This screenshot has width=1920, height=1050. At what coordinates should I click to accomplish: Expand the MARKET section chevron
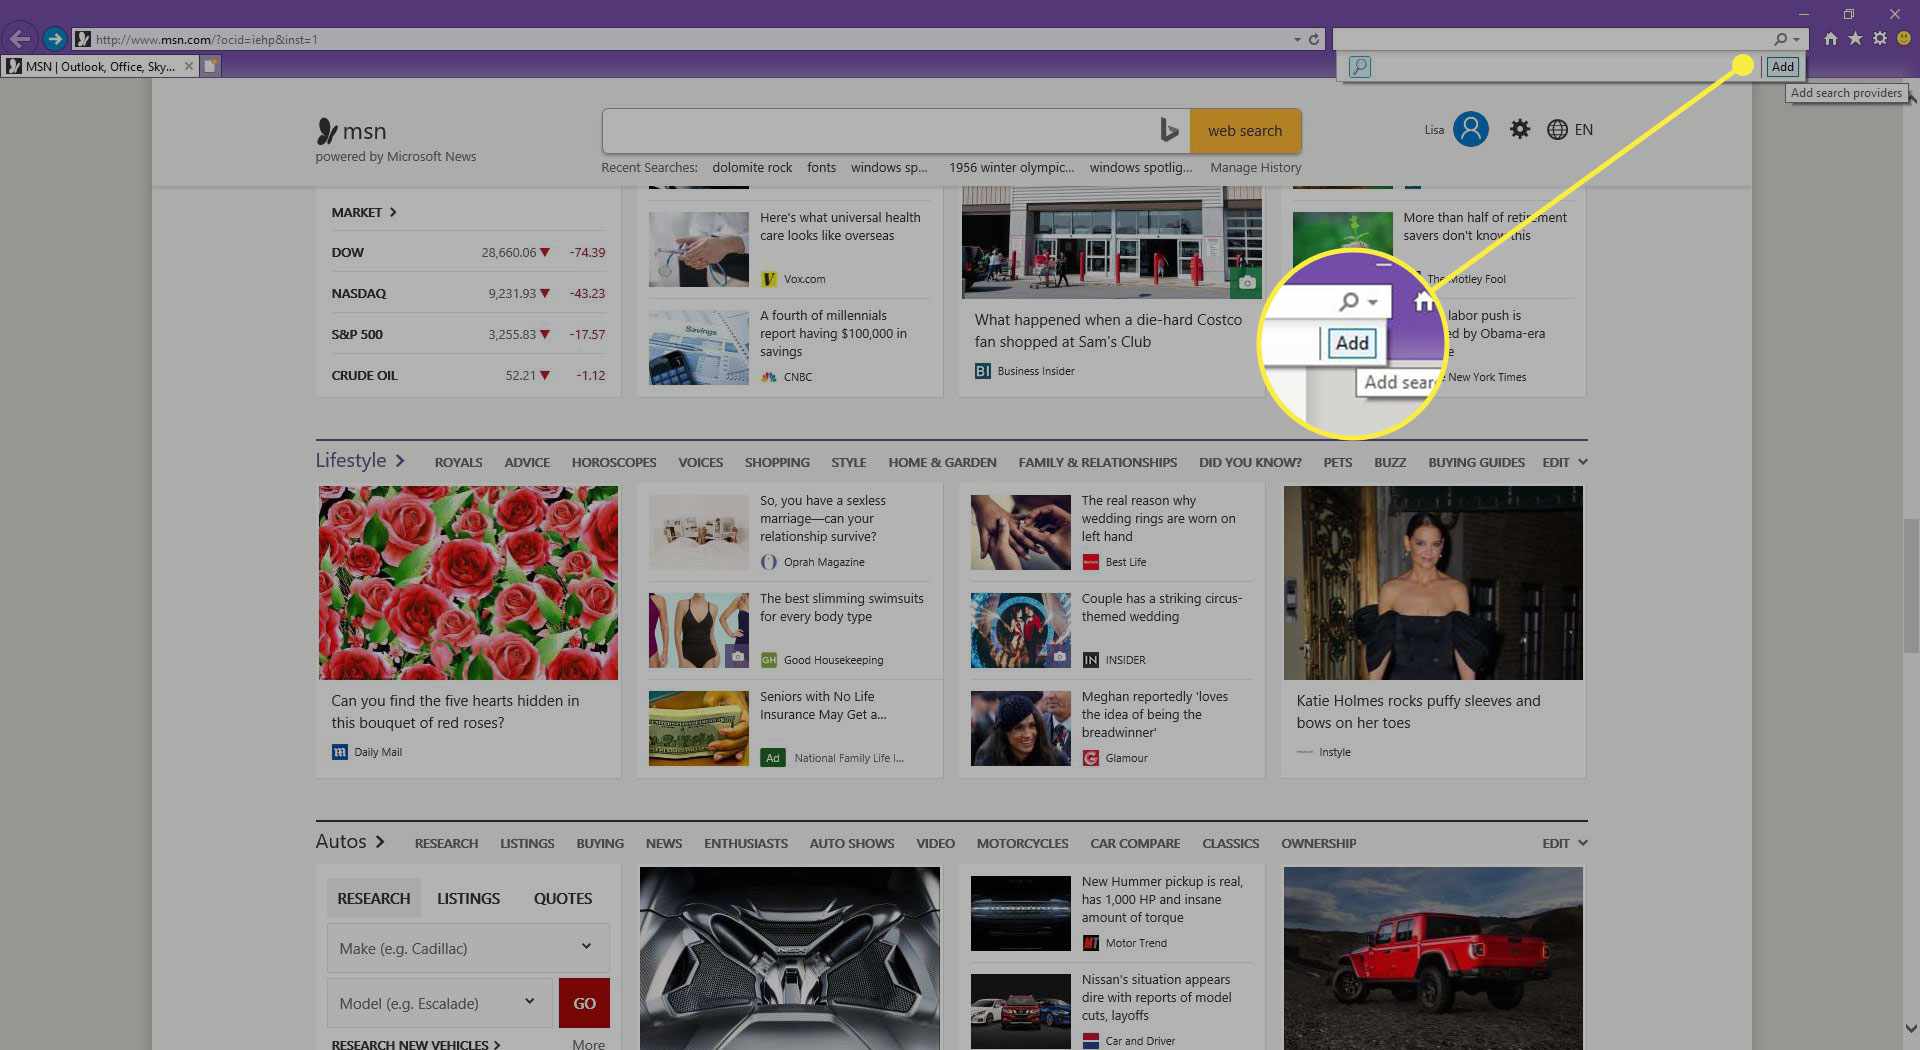393,212
